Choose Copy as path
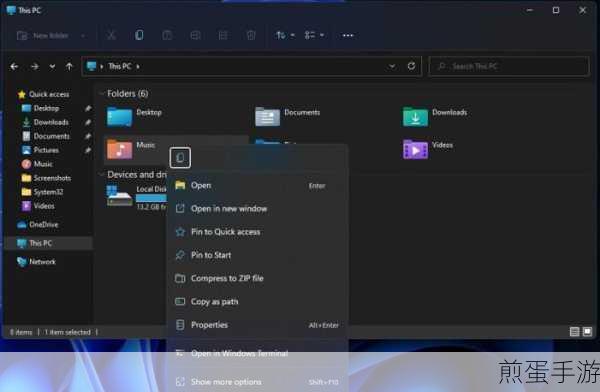This screenshot has width=600, height=392. coord(257,302)
